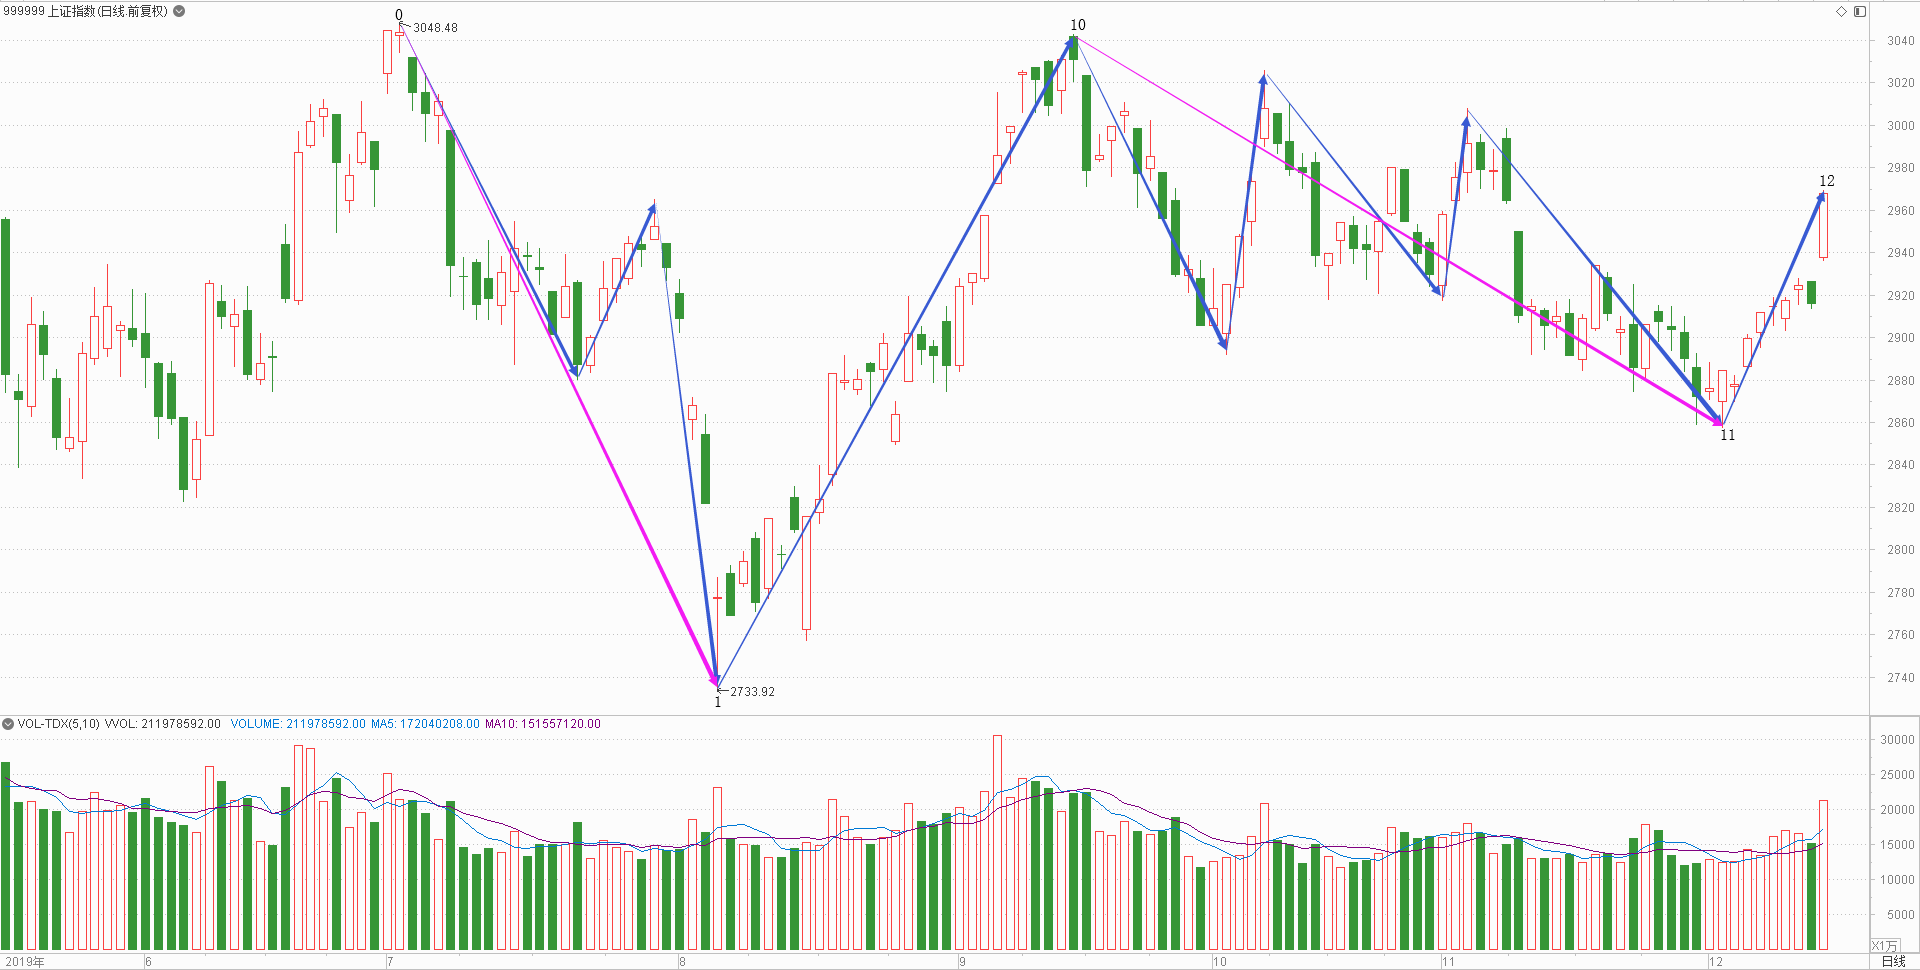Open the VOL-TDX indicator dropdown arrow

(x=8, y=724)
